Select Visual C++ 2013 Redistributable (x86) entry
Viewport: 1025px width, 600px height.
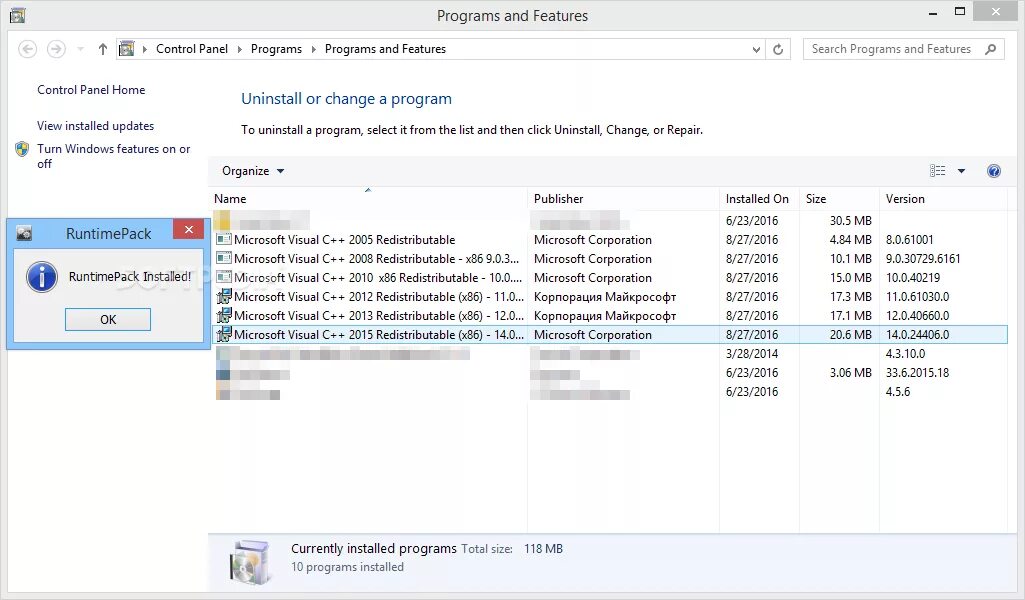(x=609, y=316)
